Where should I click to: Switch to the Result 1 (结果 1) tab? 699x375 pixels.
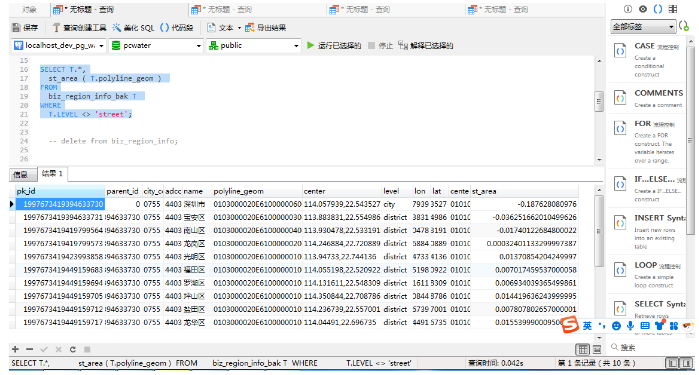pos(52,174)
